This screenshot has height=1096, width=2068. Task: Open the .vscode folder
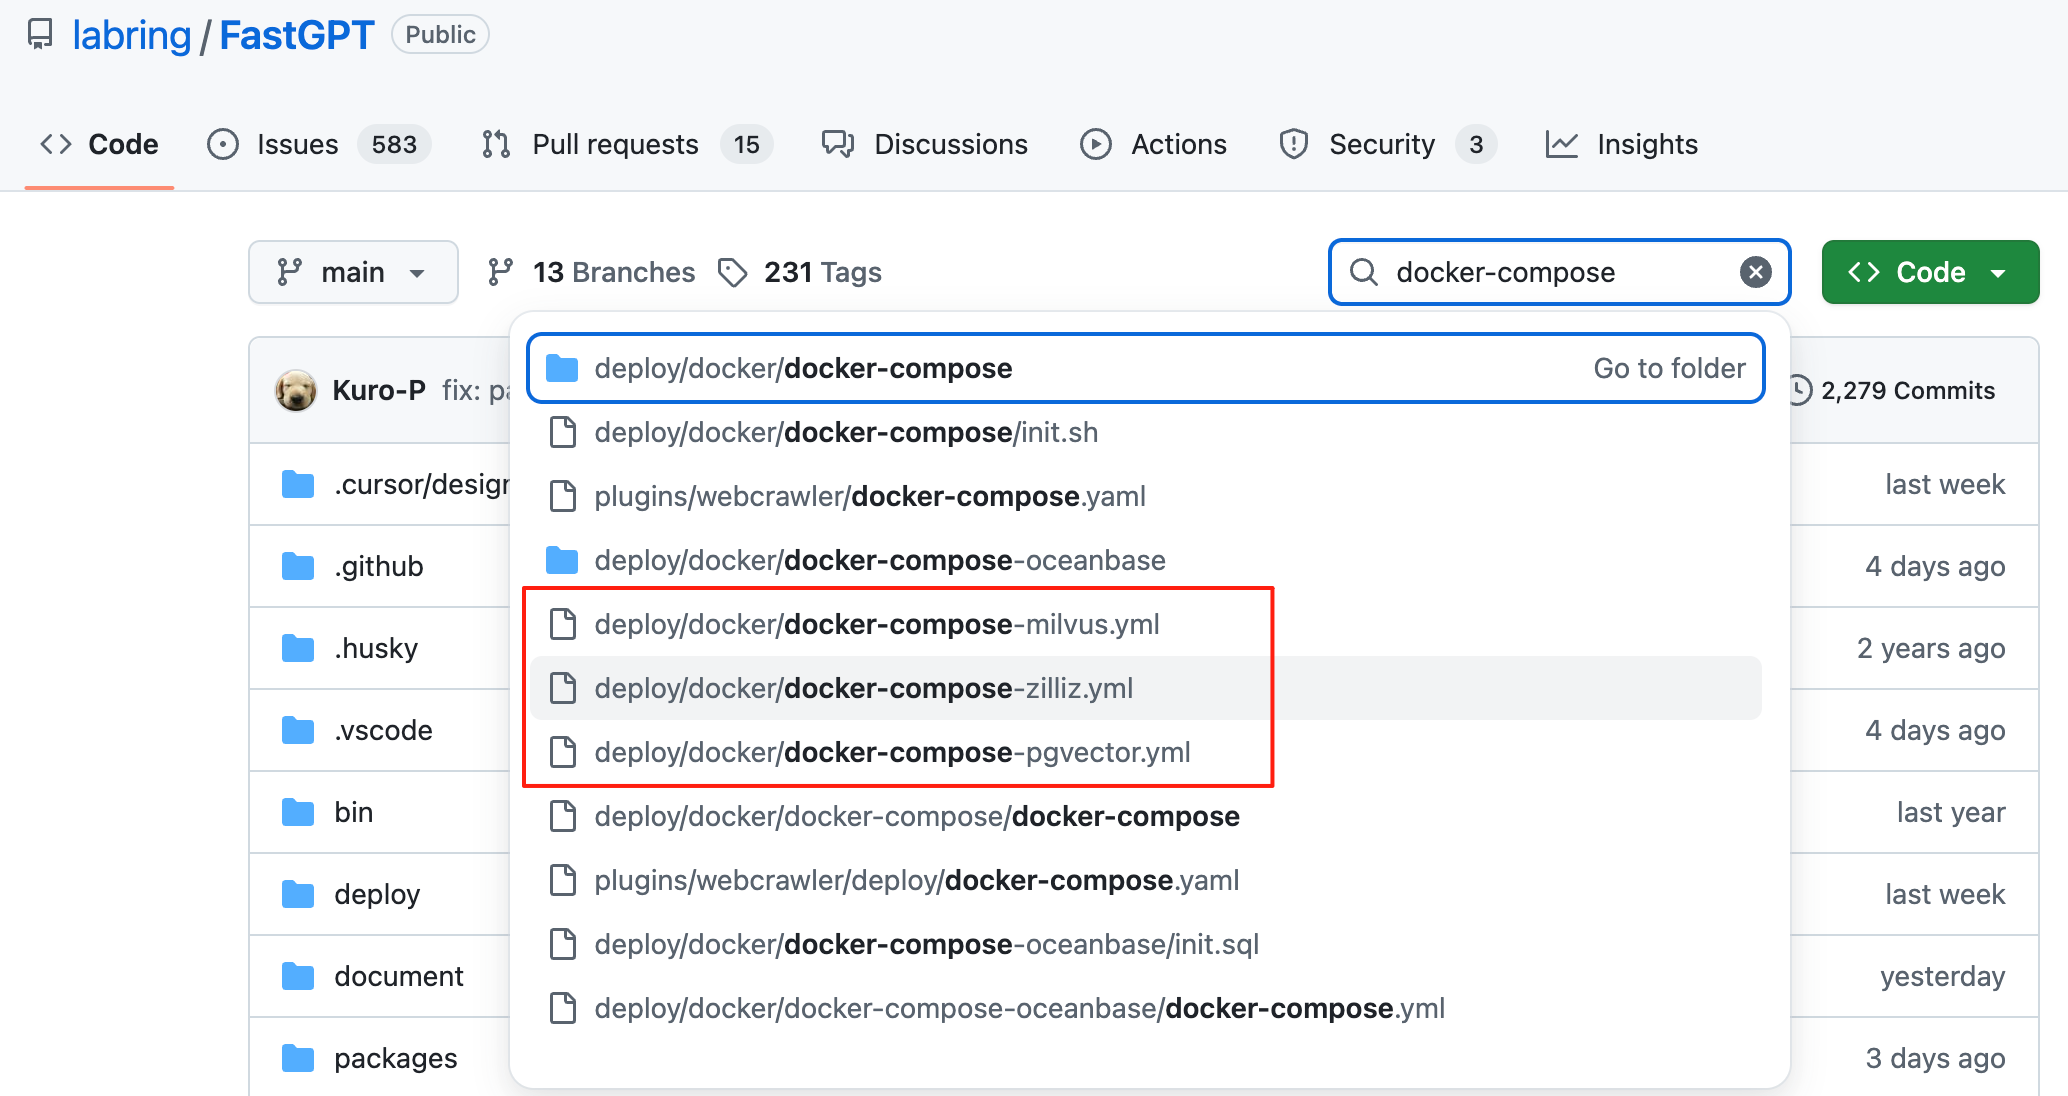384,730
